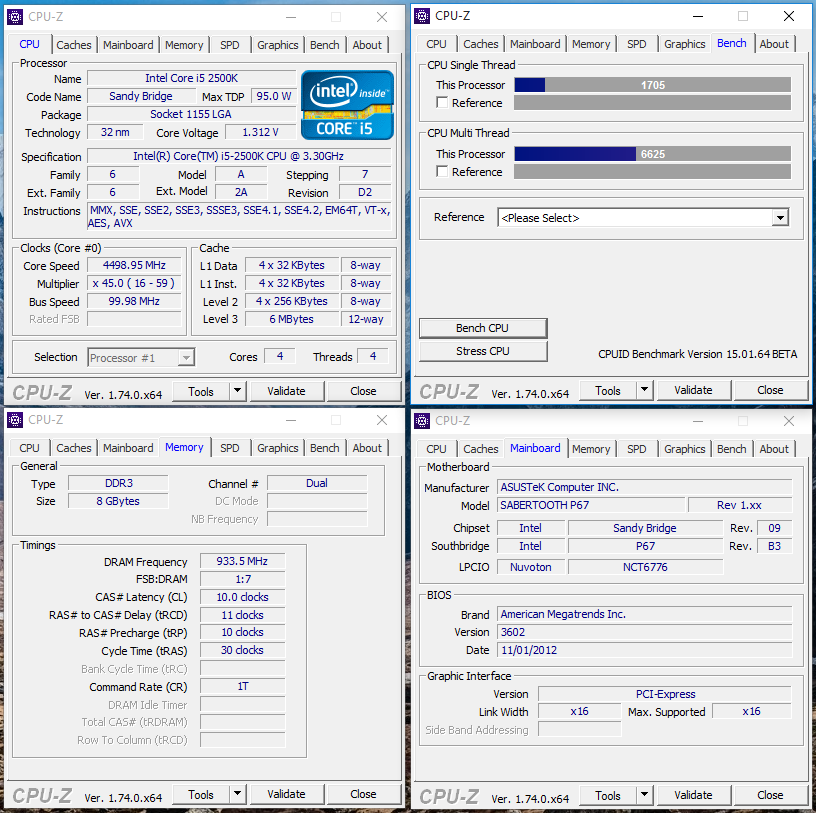Click the multi thread score bar showing 6625
Viewport: 816px width, 813px height.
tap(653, 154)
